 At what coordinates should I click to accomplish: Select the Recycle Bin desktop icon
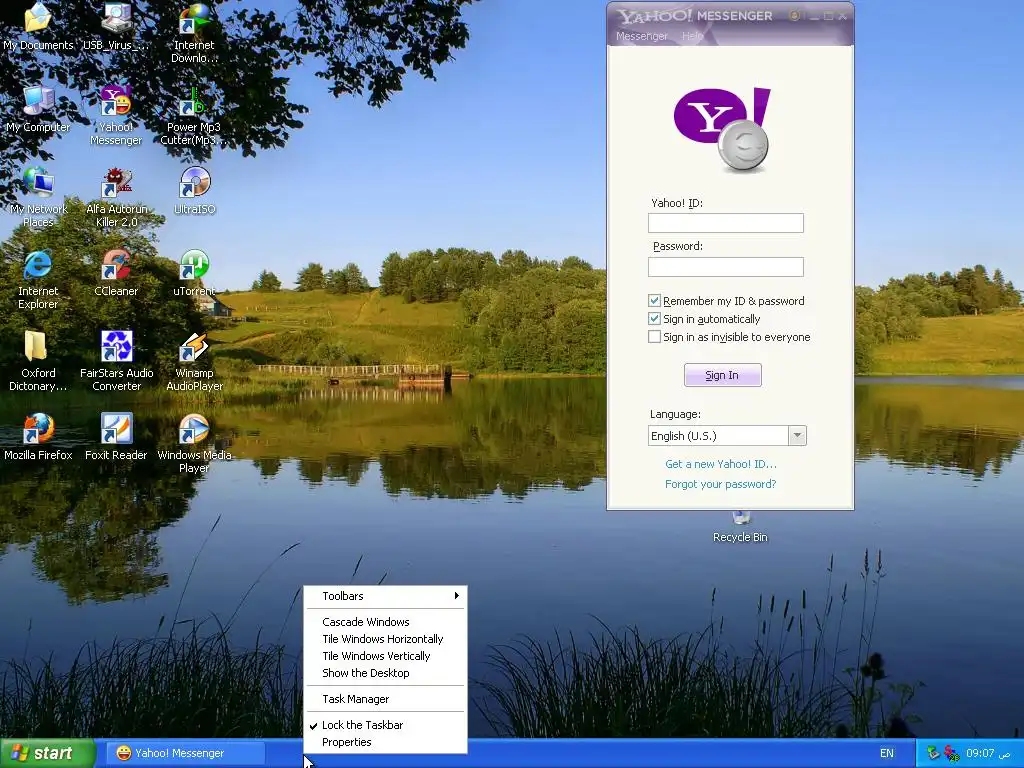pos(741,528)
